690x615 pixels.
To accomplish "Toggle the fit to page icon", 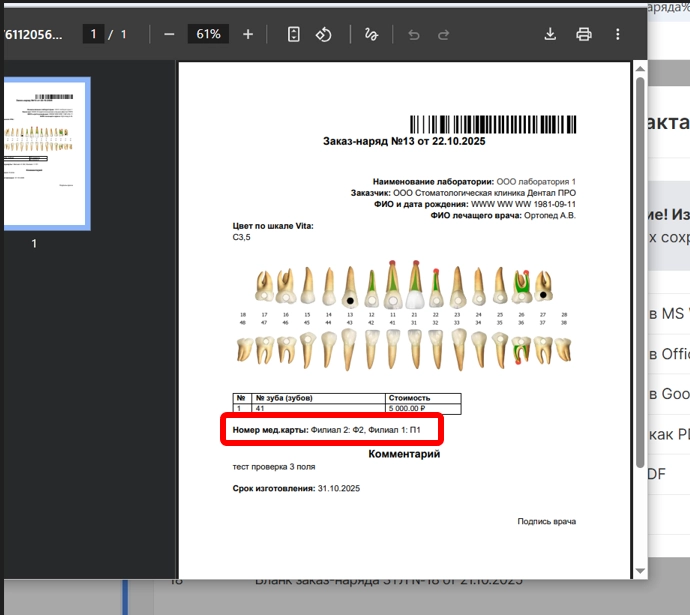I will coord(294,34).
